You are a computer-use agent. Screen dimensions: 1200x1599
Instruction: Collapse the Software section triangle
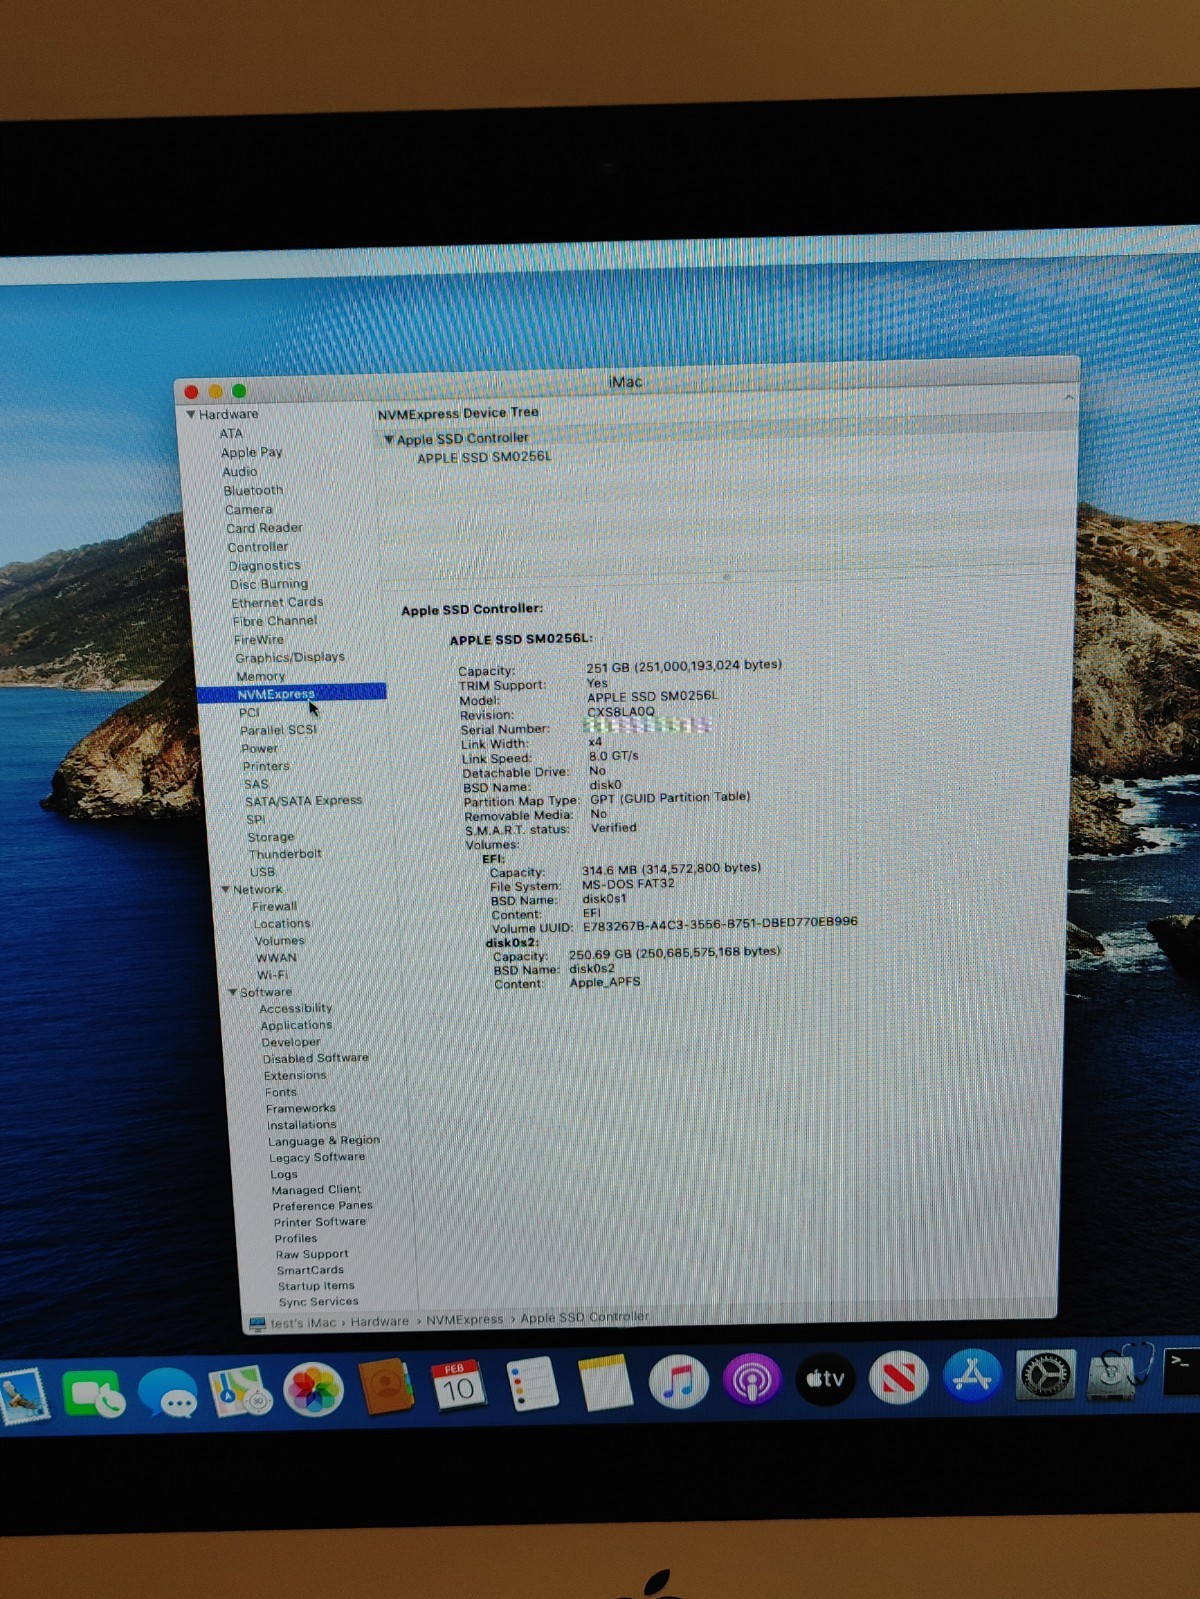[233, 992]
